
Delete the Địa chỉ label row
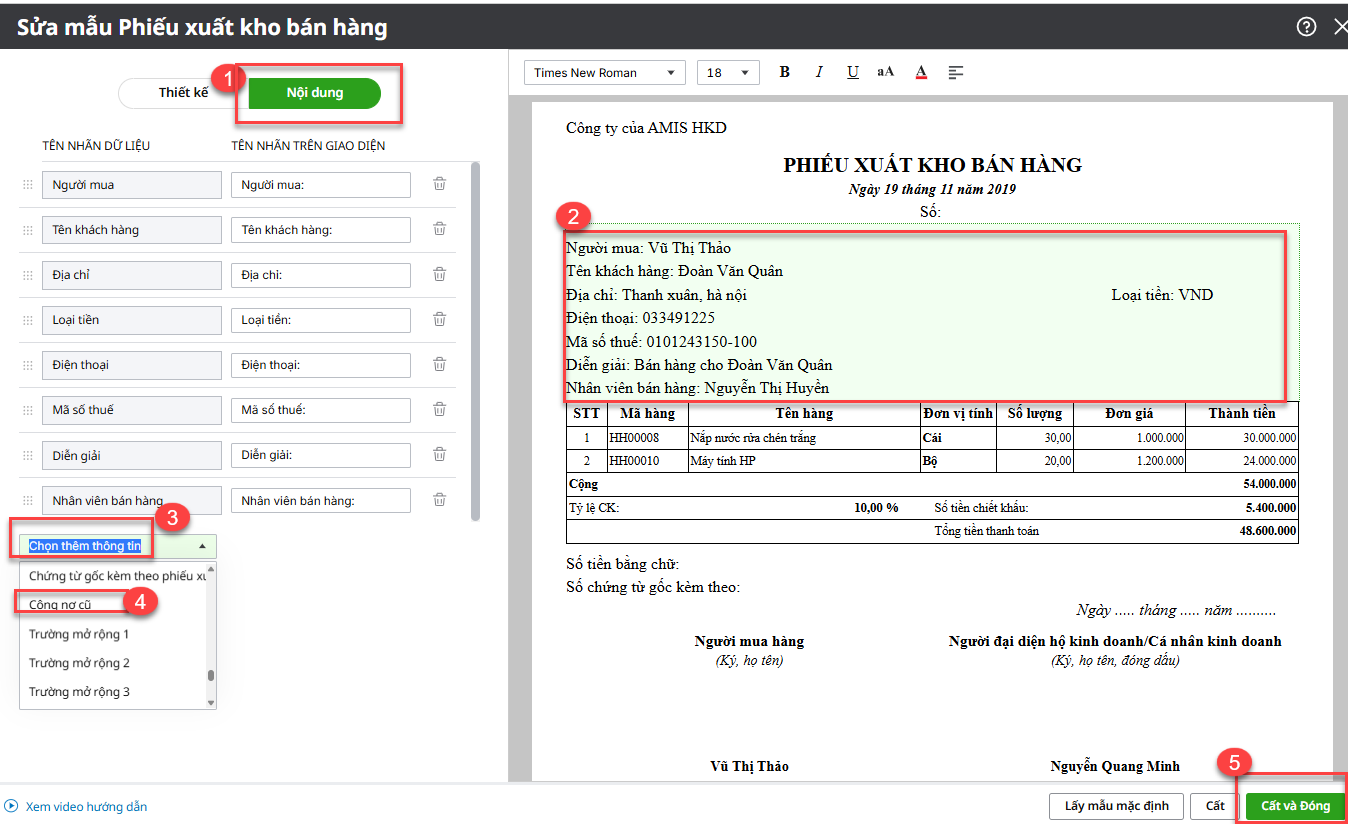tap(439, 274)
